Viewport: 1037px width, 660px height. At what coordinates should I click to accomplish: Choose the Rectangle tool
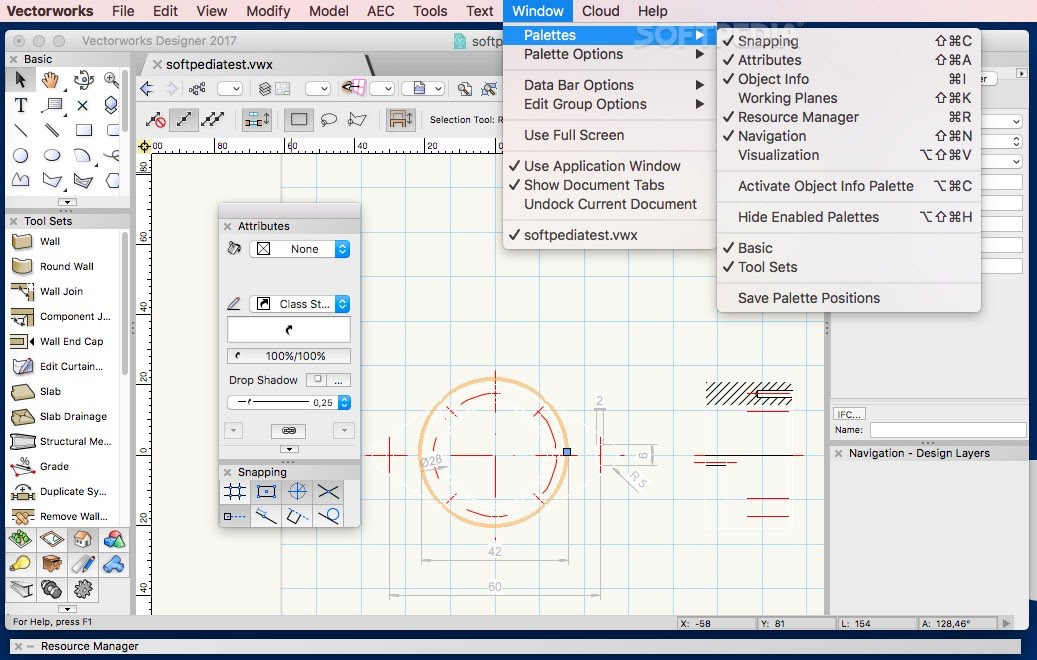(x=83, y=130)
